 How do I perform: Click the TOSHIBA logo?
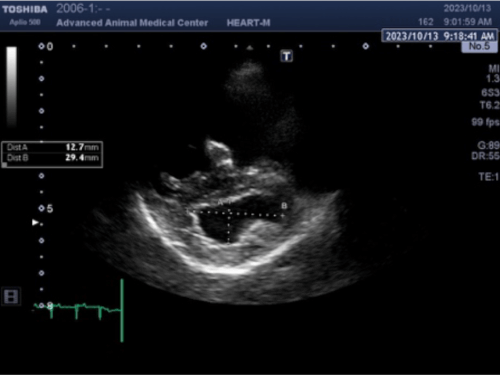click(25, 9)
